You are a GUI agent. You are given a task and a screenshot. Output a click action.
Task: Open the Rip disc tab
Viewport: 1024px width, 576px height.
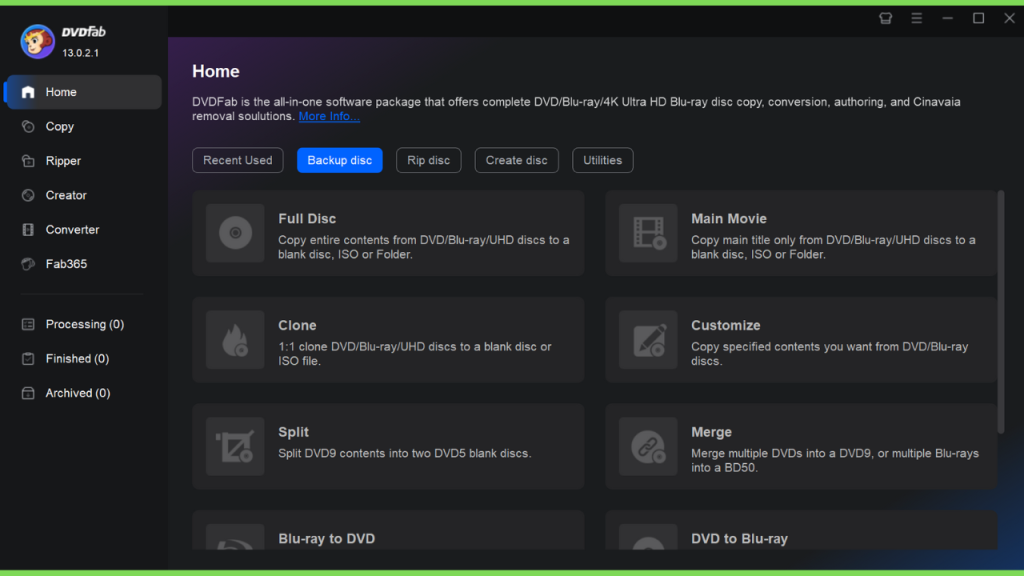[428, 160]
